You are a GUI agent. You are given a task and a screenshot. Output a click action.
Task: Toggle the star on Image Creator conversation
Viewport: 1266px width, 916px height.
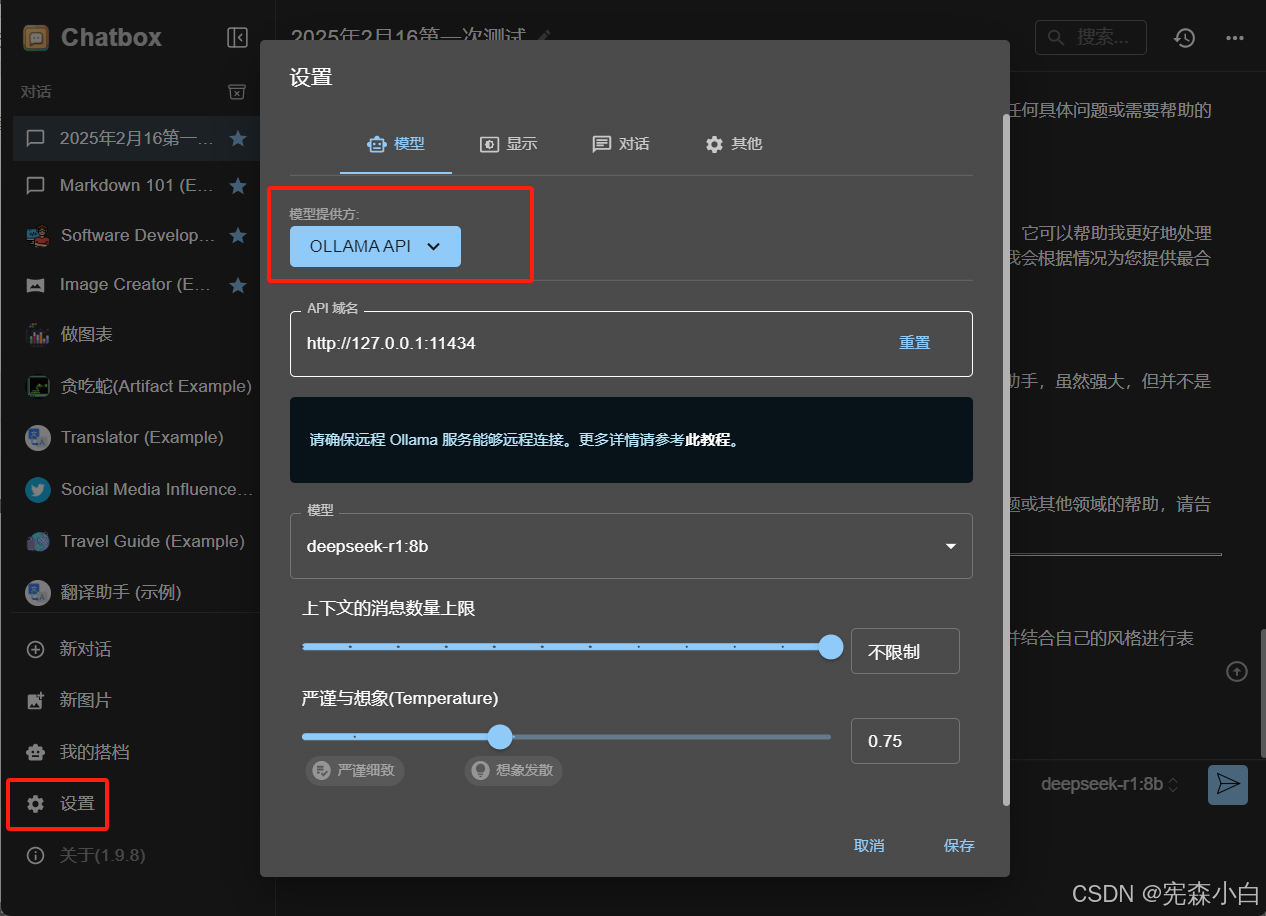(237, 284)
